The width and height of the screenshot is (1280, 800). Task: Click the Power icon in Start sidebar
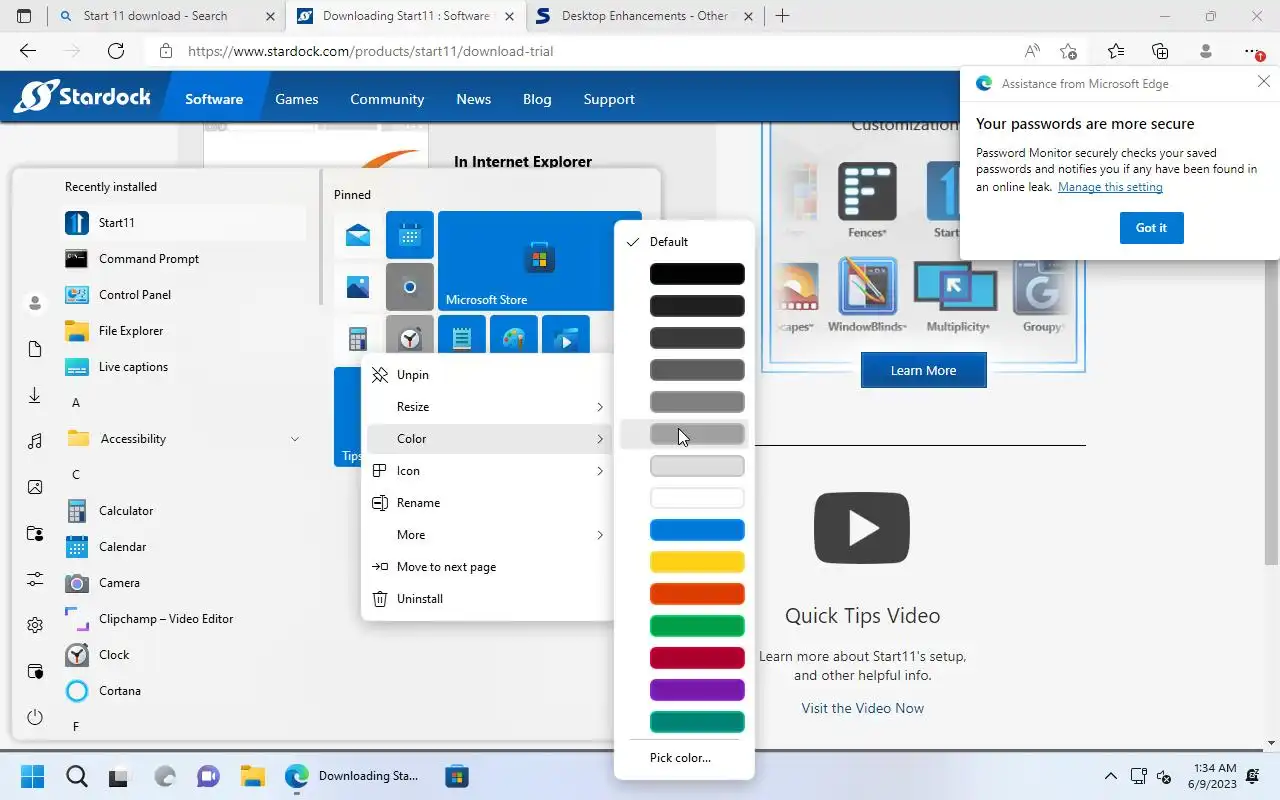(x=35, y=717)
